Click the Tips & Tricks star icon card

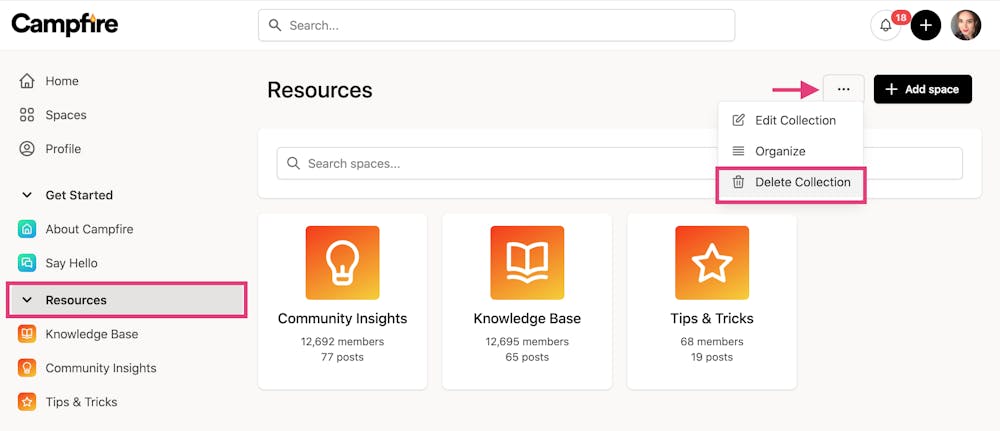tap(712, 263)
